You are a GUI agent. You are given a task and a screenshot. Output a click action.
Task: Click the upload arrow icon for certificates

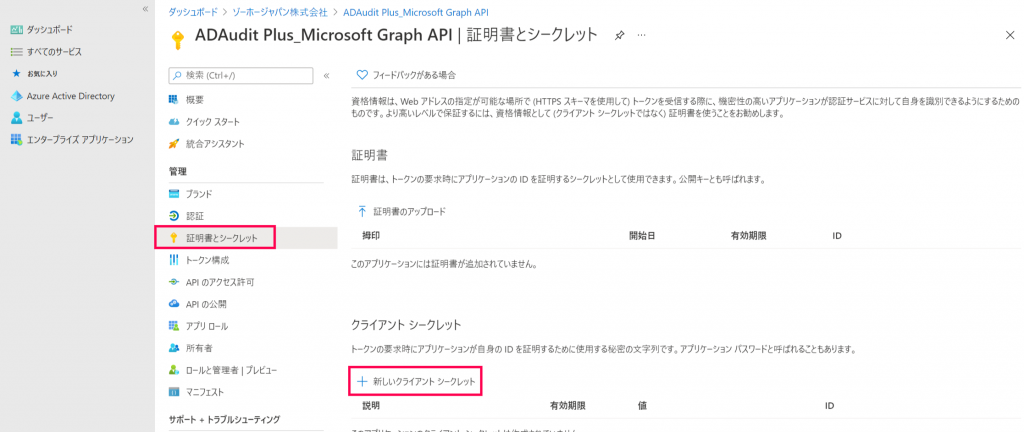(362, 211)
